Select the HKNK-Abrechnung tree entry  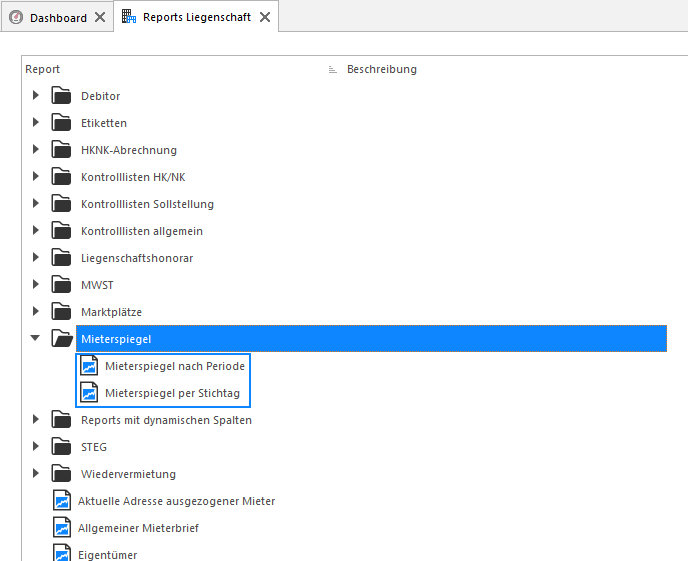[x=129, y=150]
